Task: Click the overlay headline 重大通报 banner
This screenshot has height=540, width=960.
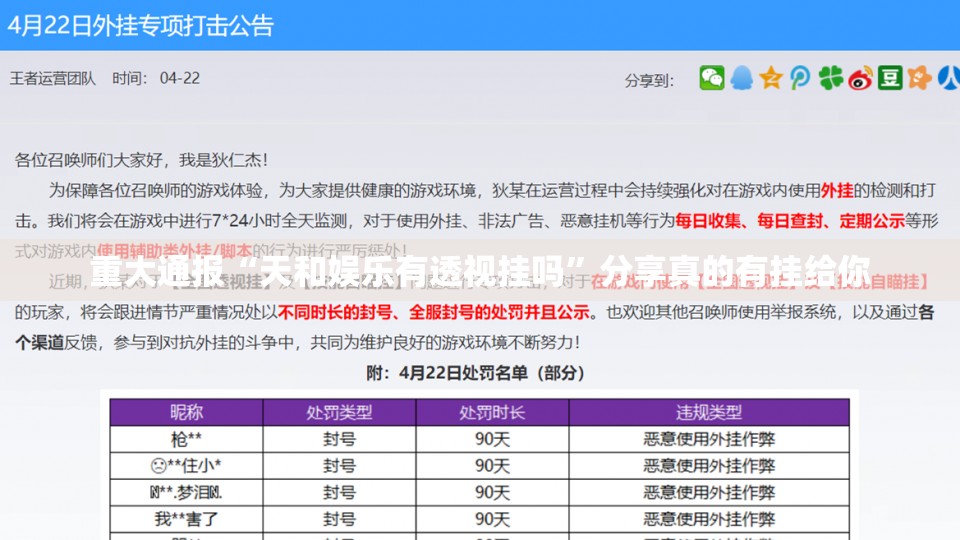Action: [480, 269]
